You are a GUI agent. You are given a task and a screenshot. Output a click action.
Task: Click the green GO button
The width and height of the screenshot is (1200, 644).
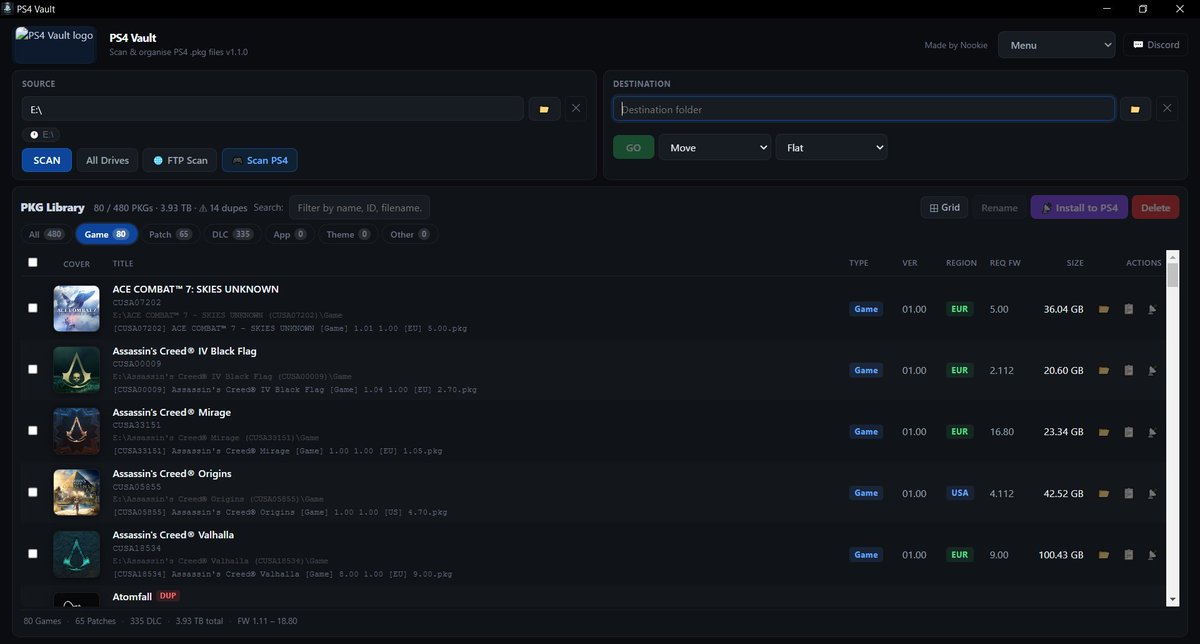[633, 147]
